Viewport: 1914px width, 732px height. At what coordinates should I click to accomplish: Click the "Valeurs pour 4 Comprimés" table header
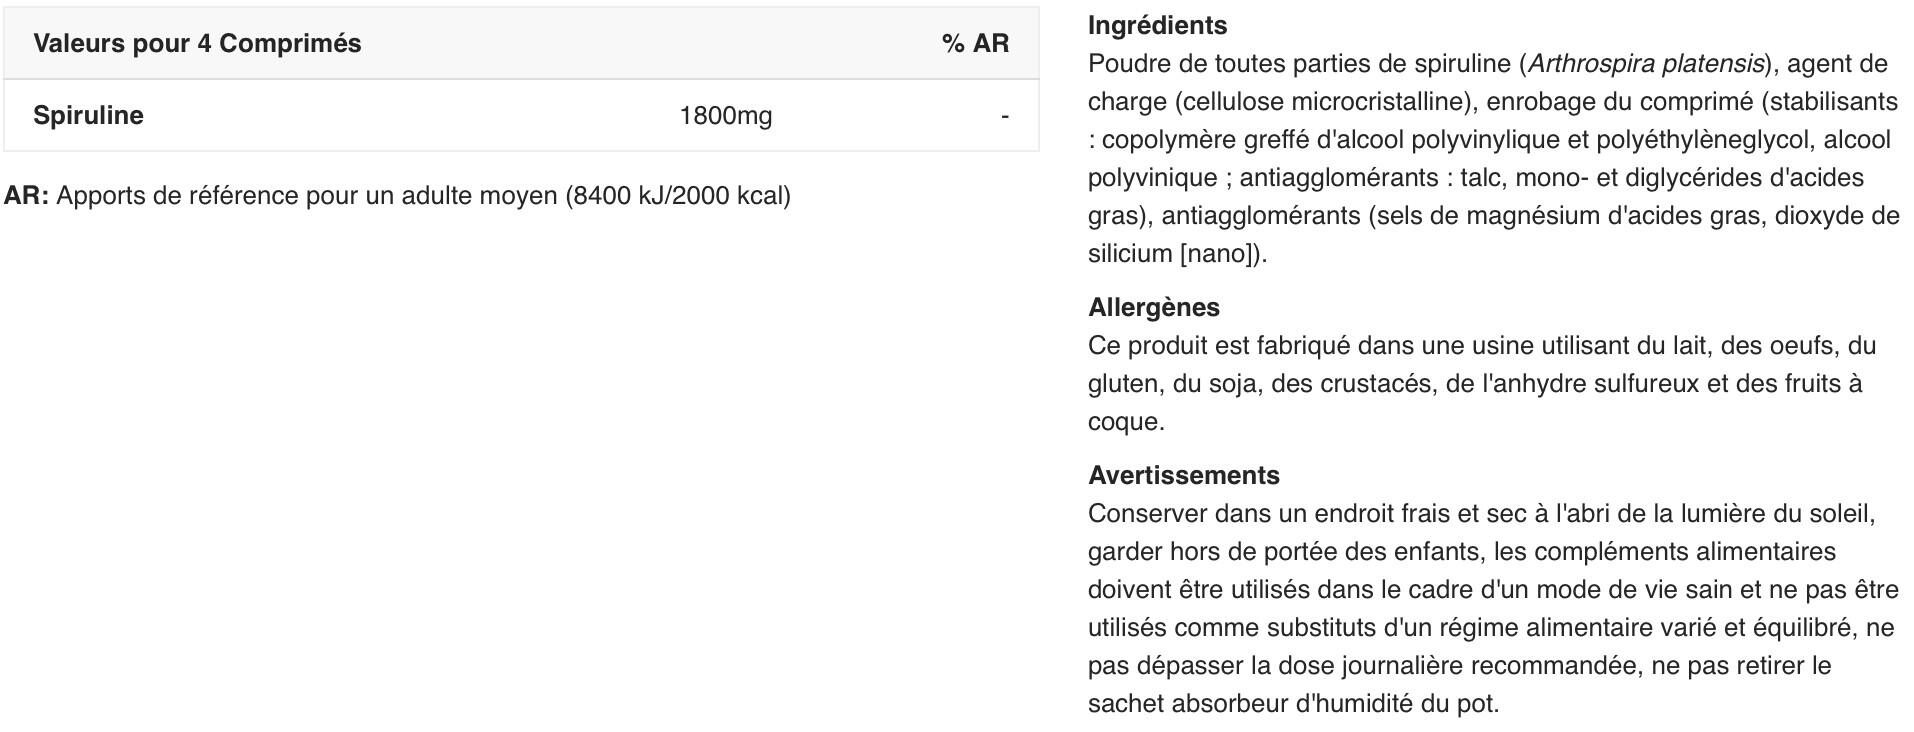coord(197,44)
